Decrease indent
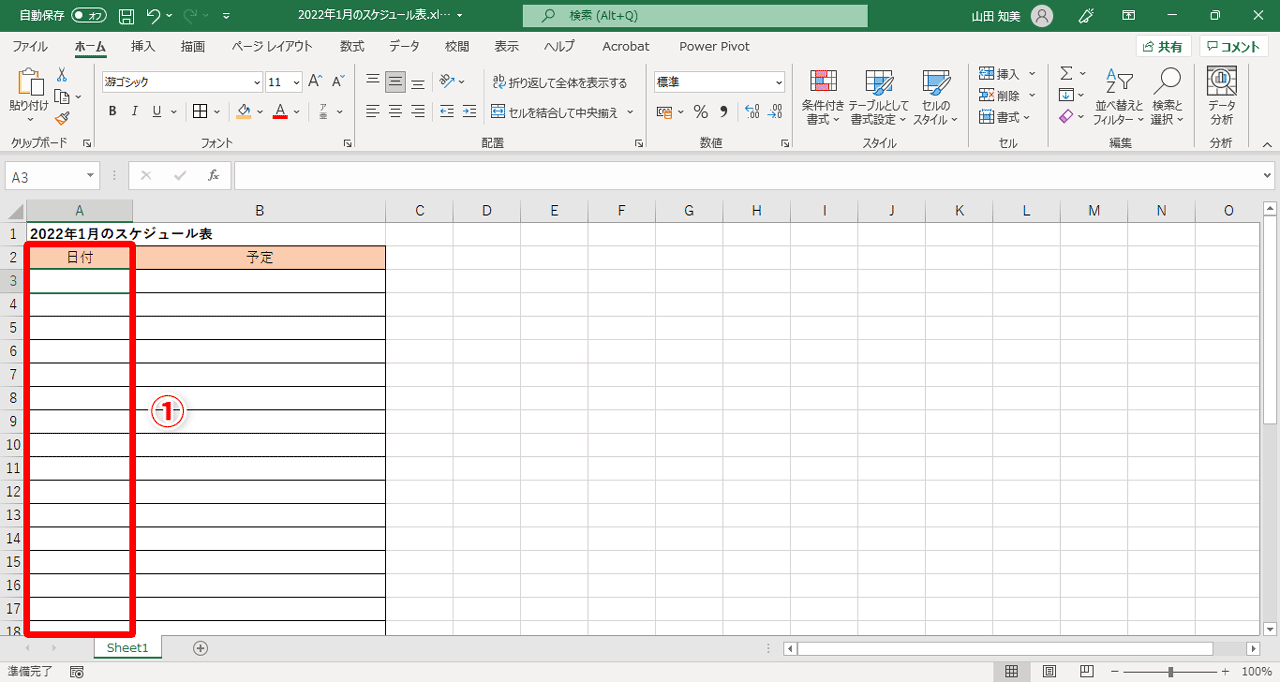Screen dimensions: 1280x682 (x=446, y=111)
